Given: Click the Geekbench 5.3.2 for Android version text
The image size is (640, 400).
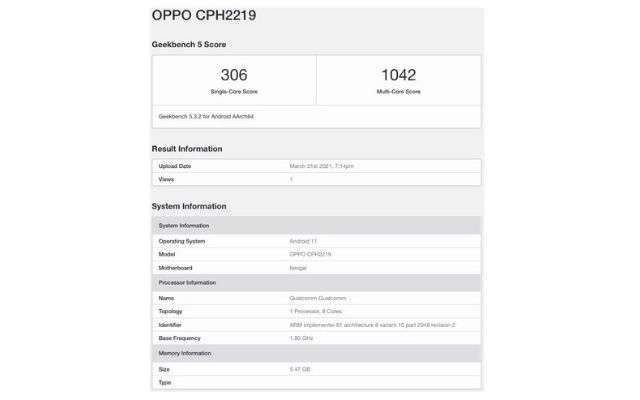Looking at the screenshot, I should [206, 117].
